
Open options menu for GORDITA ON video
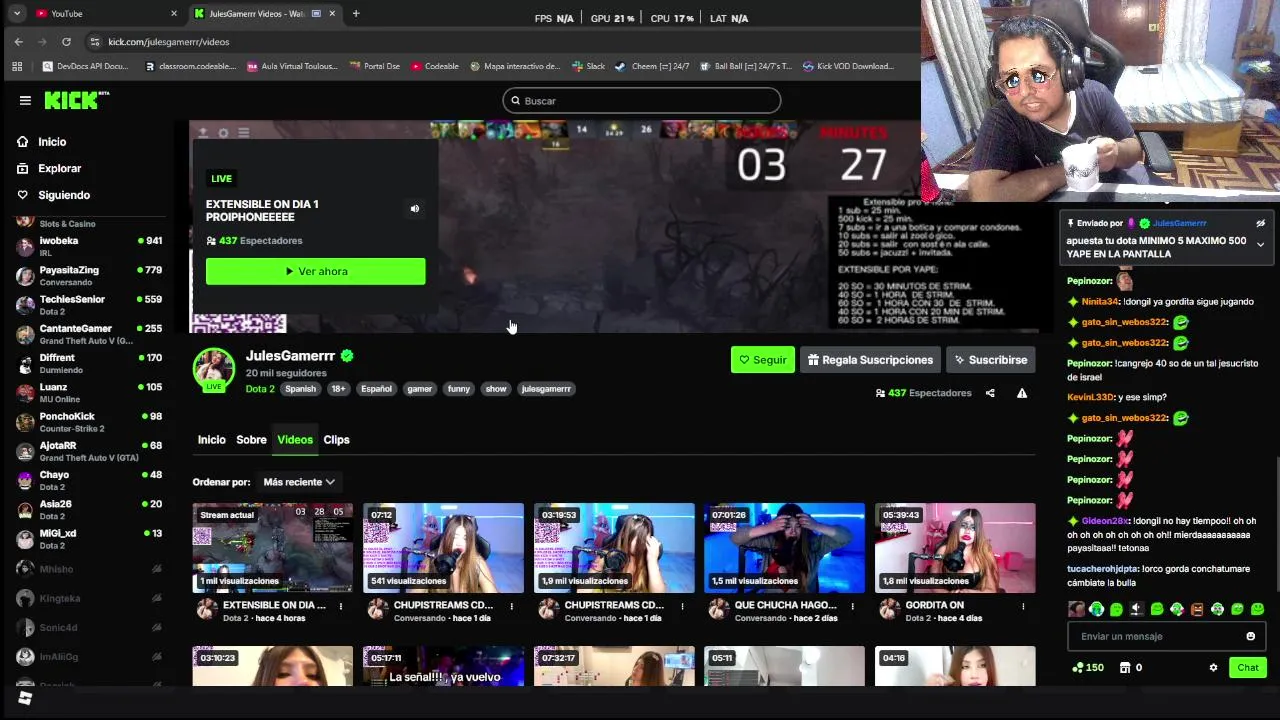(1024, 606)
